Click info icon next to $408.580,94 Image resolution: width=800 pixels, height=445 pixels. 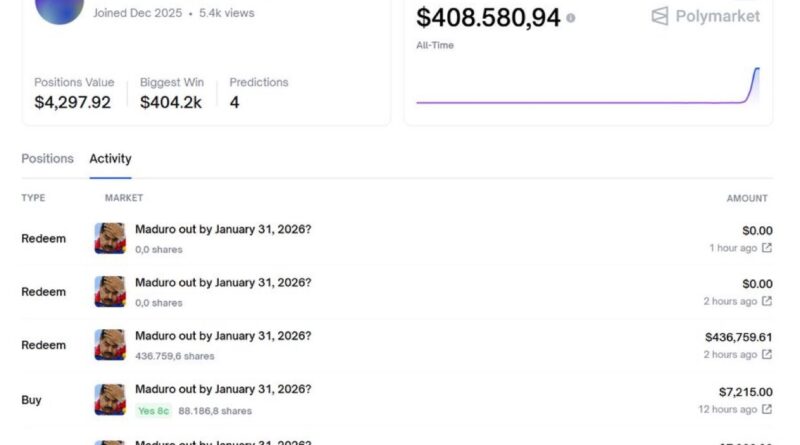tap(571, 18)
